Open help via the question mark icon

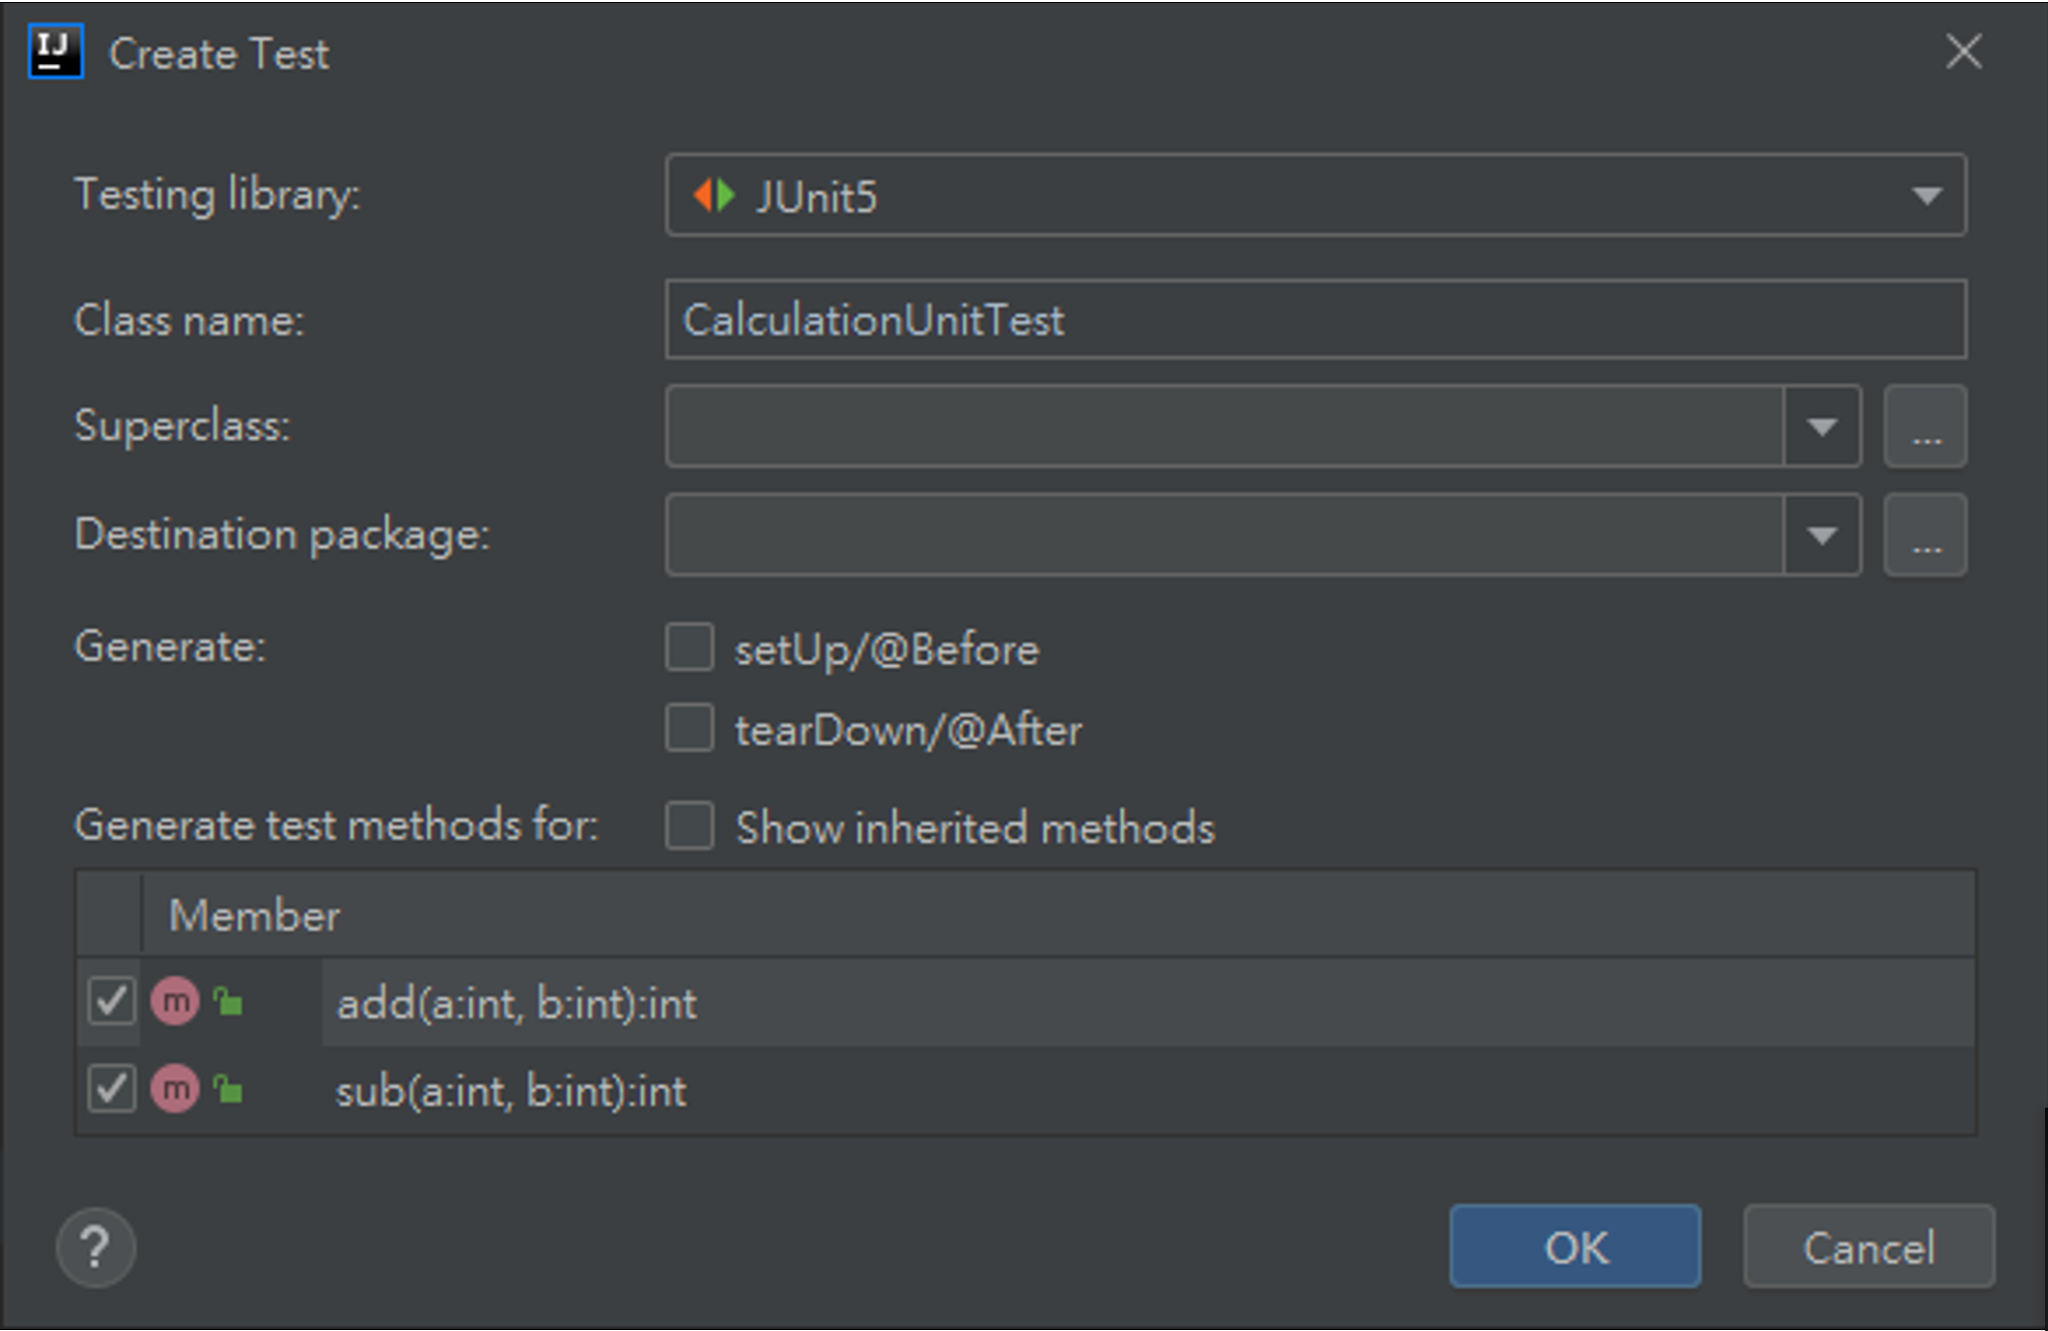pos(95,1247)
